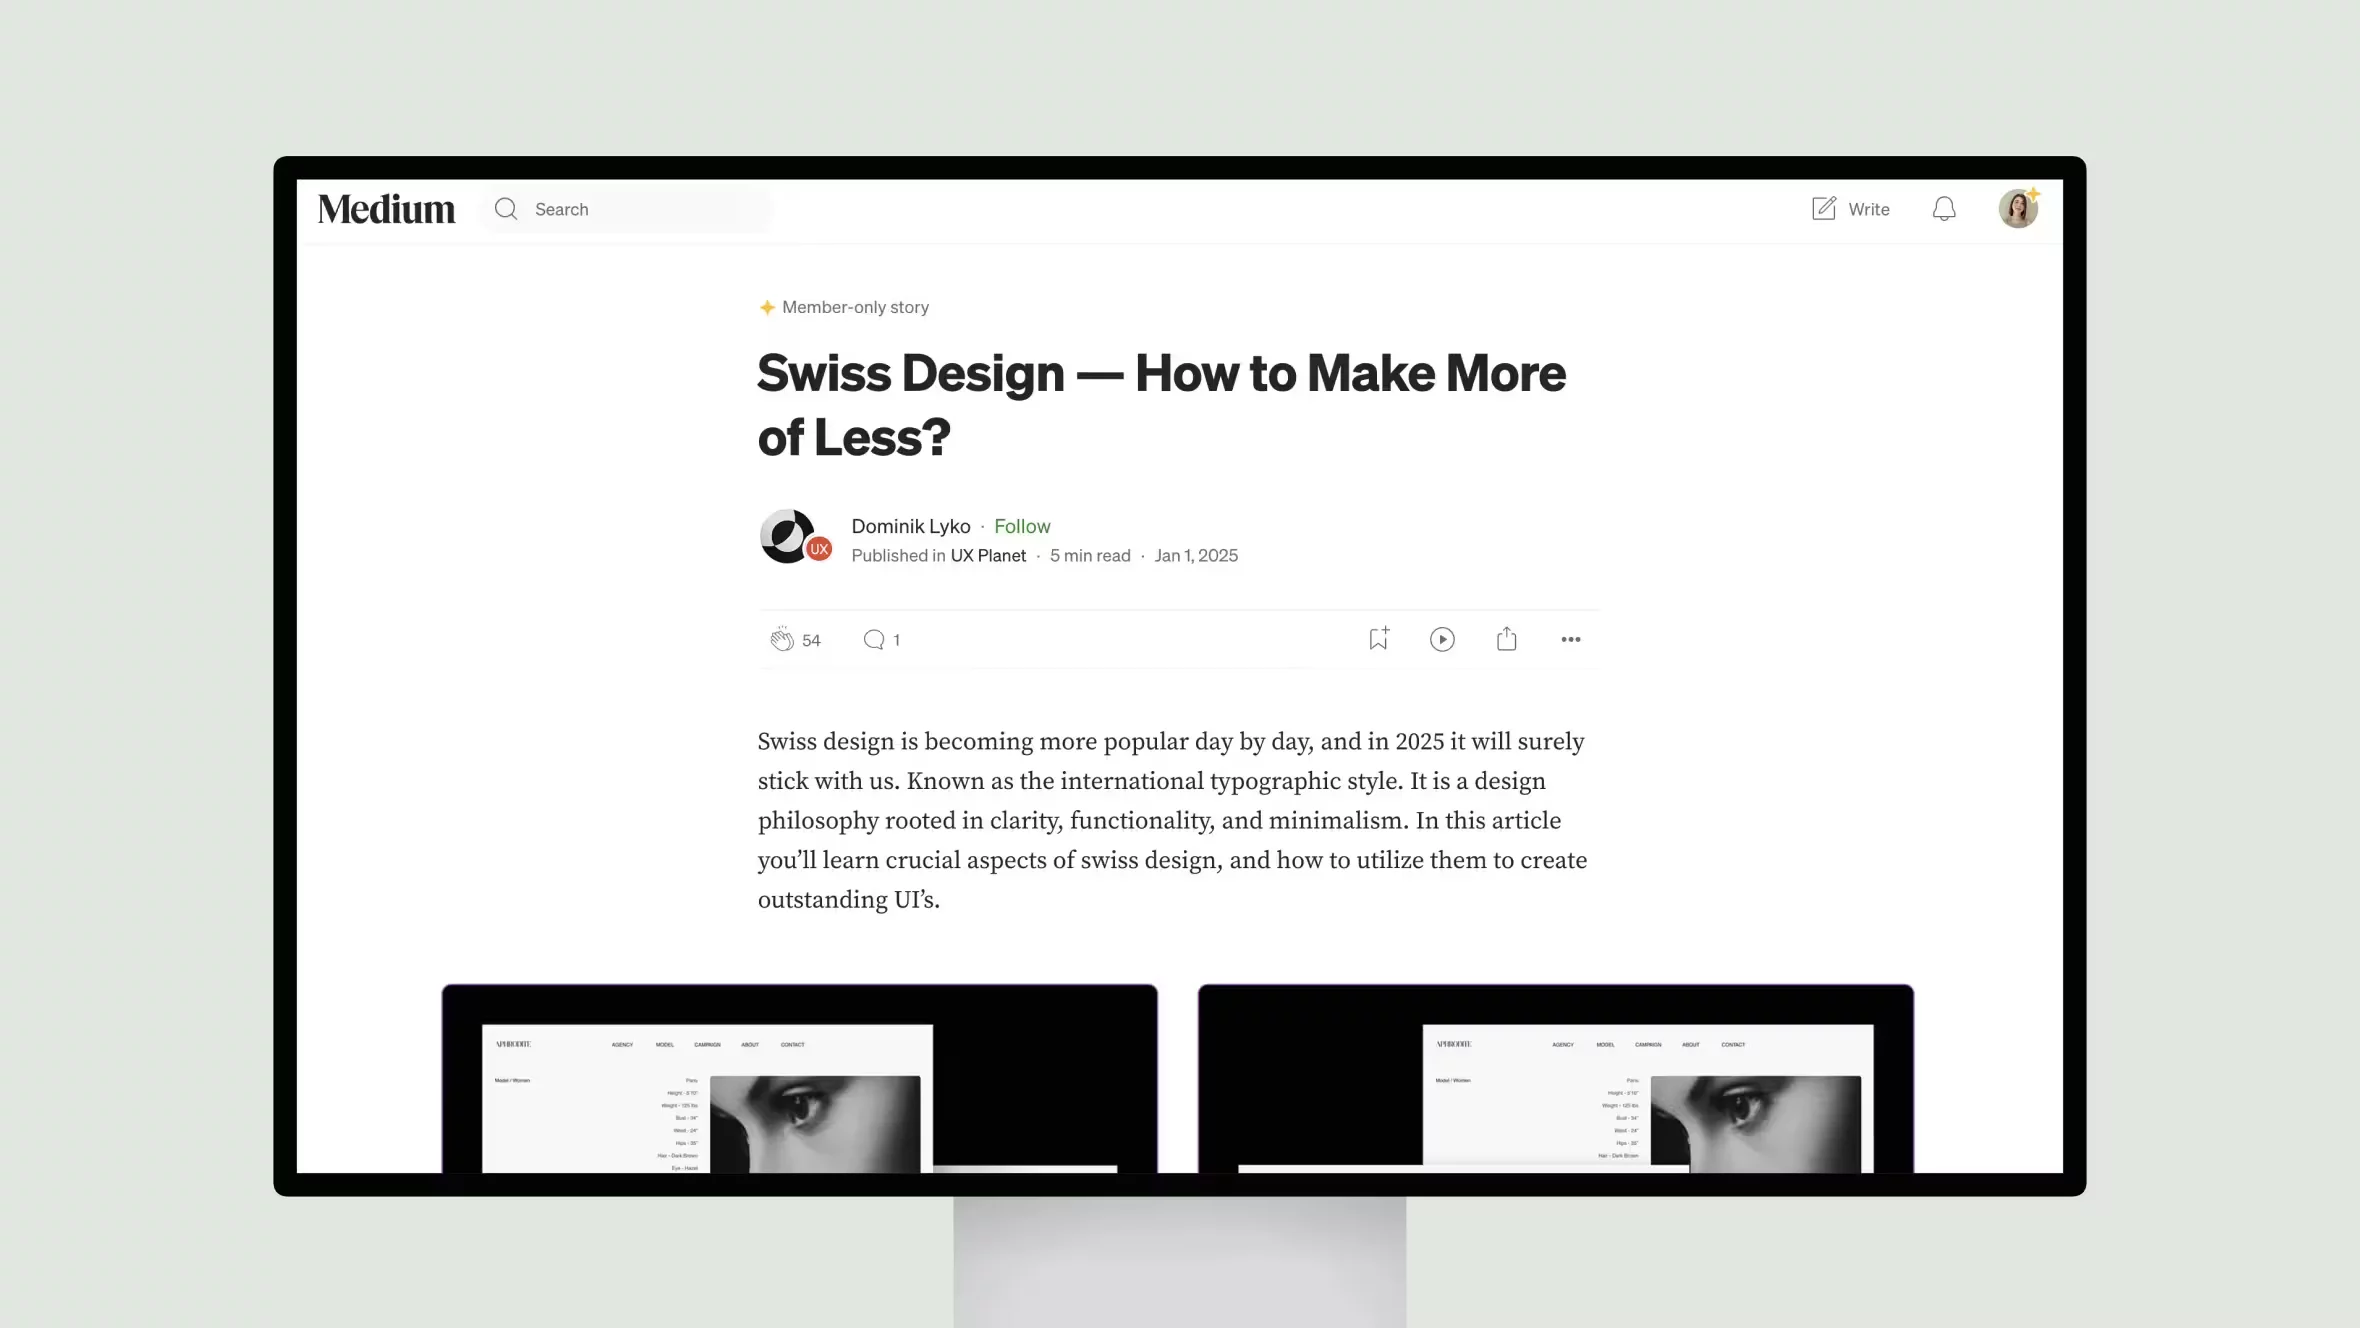Click the more options ellipsis icon
The image size is (2360, 1328).
coord(1571,639)
